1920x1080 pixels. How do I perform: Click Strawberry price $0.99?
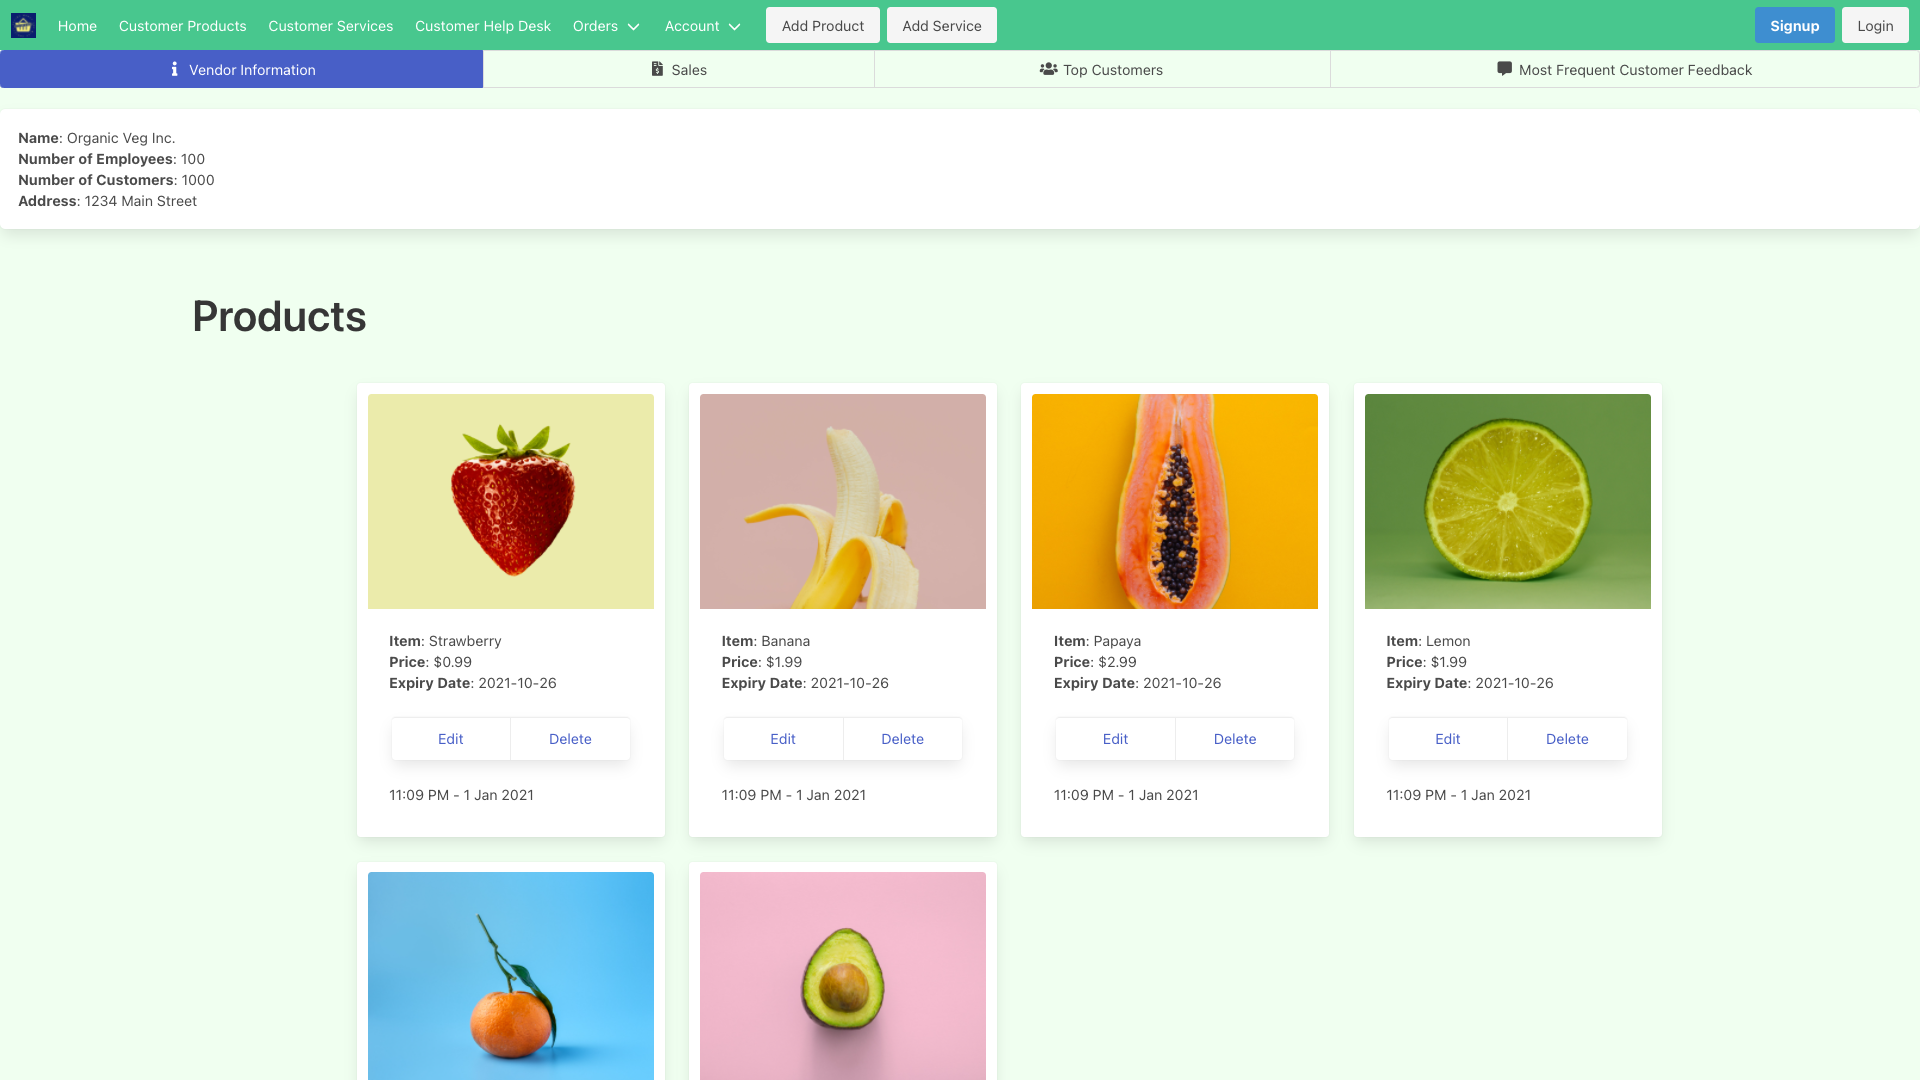[452, 662]
